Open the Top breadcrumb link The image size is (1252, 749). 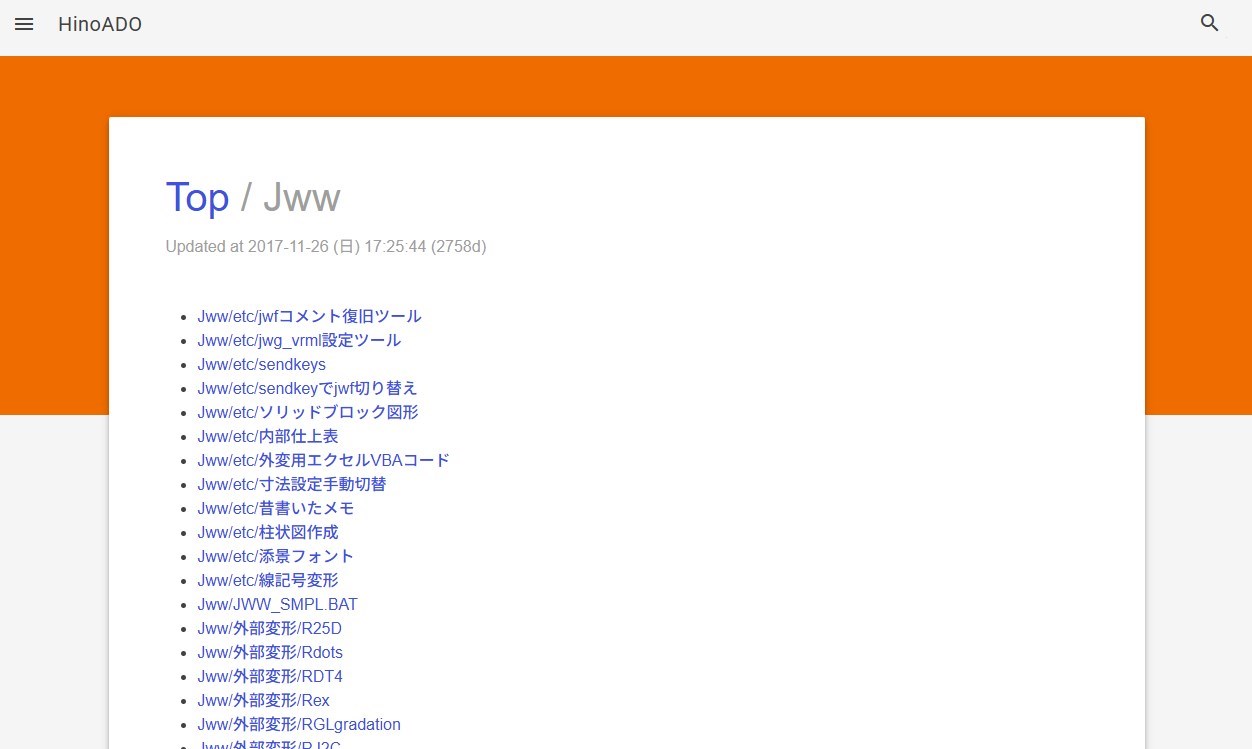click(x=197, y=197)
